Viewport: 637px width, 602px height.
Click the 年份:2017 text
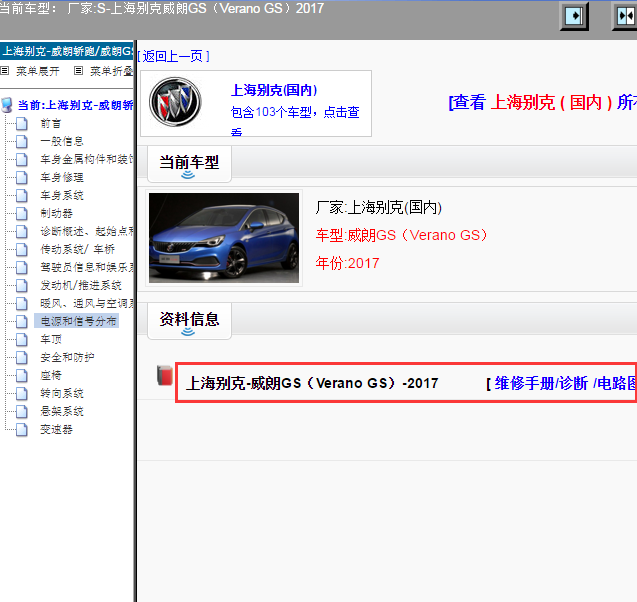348,263
